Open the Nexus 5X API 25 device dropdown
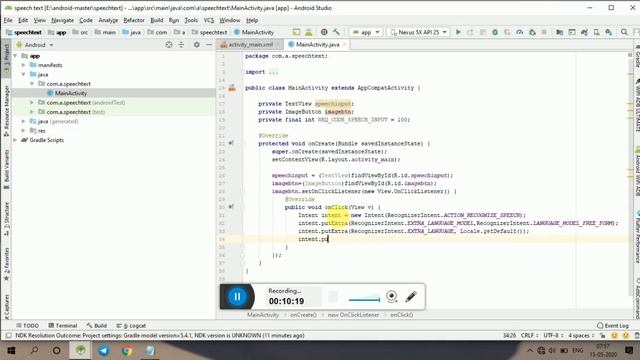Image resolution: width=640 pixels, height=360 pixels. [x=418, y=32]
